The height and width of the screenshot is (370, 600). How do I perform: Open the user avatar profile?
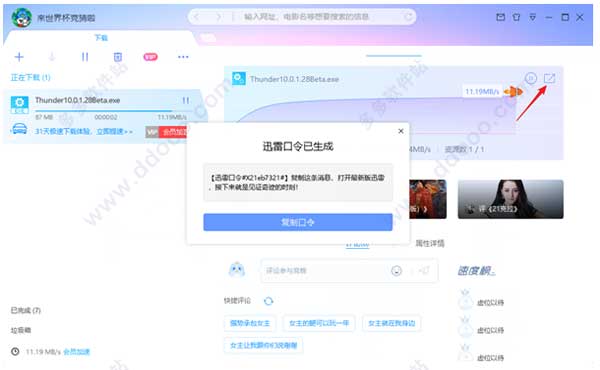[x=21, y=18]
